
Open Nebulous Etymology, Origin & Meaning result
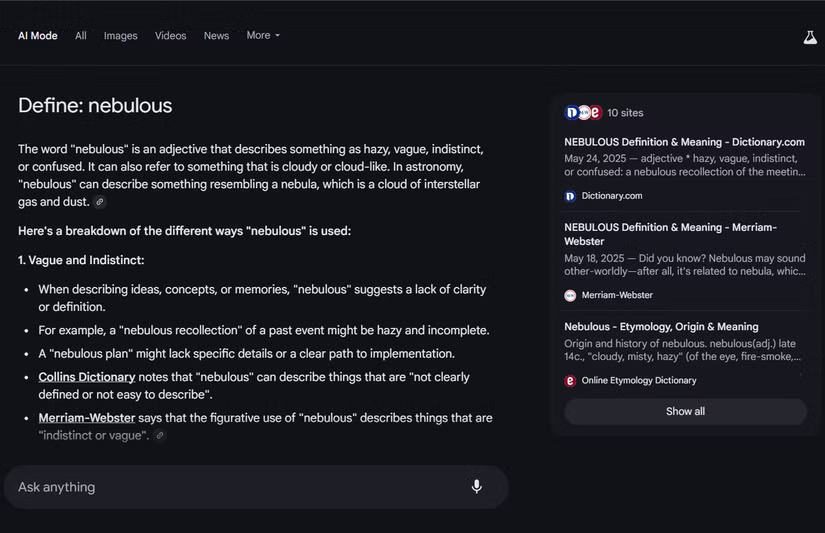pos(661,327)
